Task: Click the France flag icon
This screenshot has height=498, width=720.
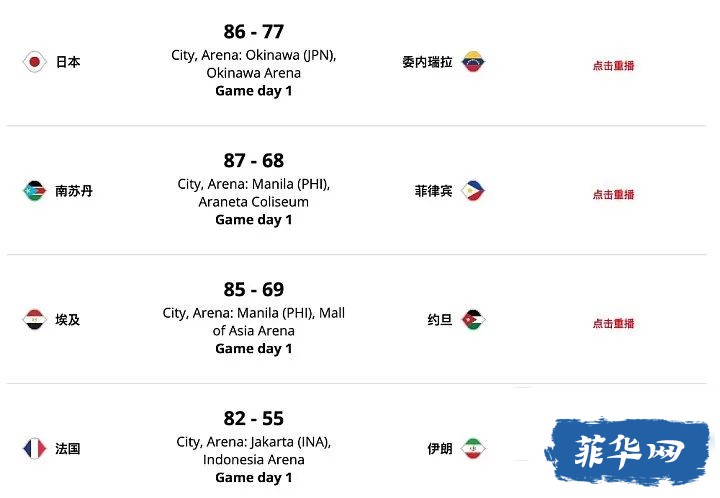Action: [x=34, y=448]
